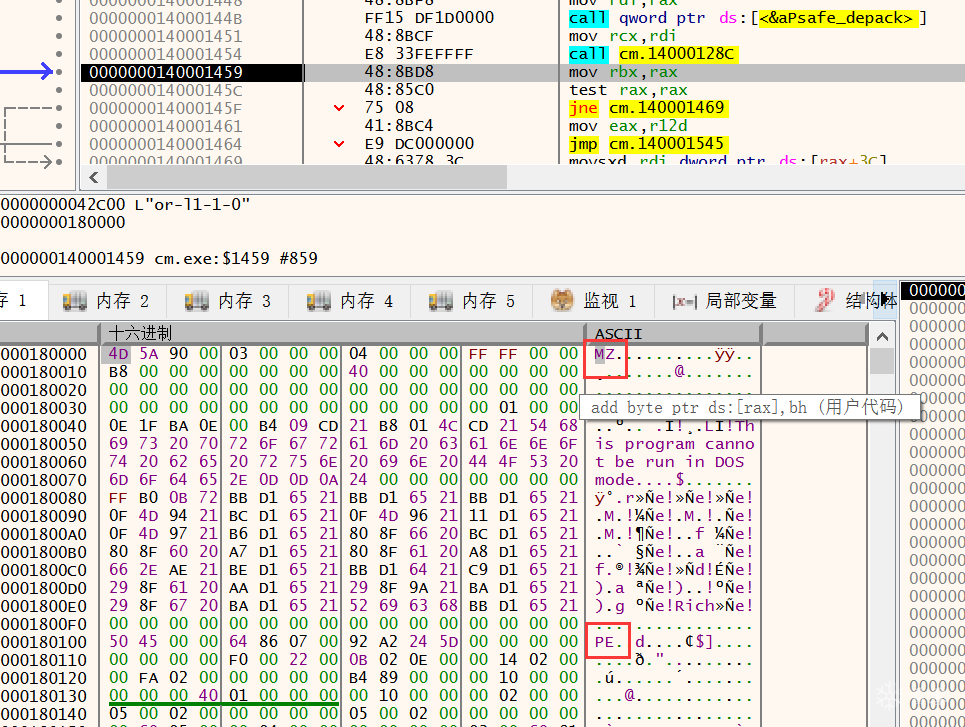Click opcode bytes '48:85C0'
The height and width of the screenshot is (727, 965).
[399, 90]
